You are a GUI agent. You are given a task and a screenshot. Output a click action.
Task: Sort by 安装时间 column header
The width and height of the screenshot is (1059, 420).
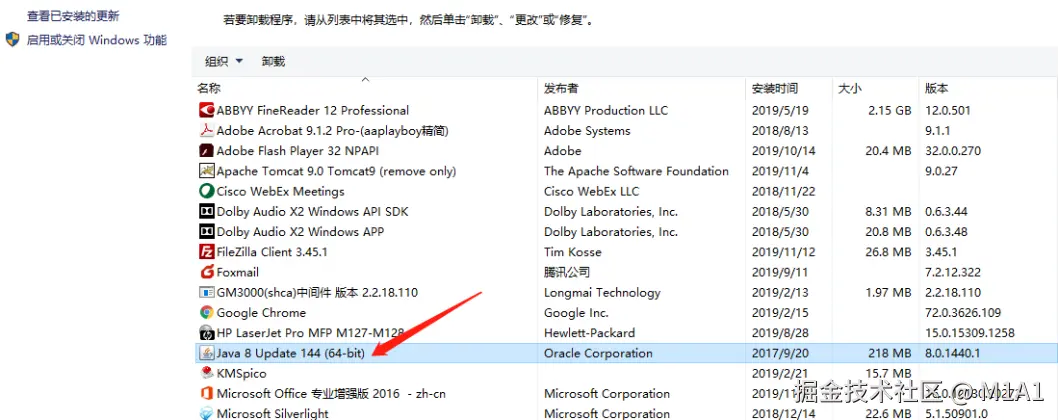775,89
